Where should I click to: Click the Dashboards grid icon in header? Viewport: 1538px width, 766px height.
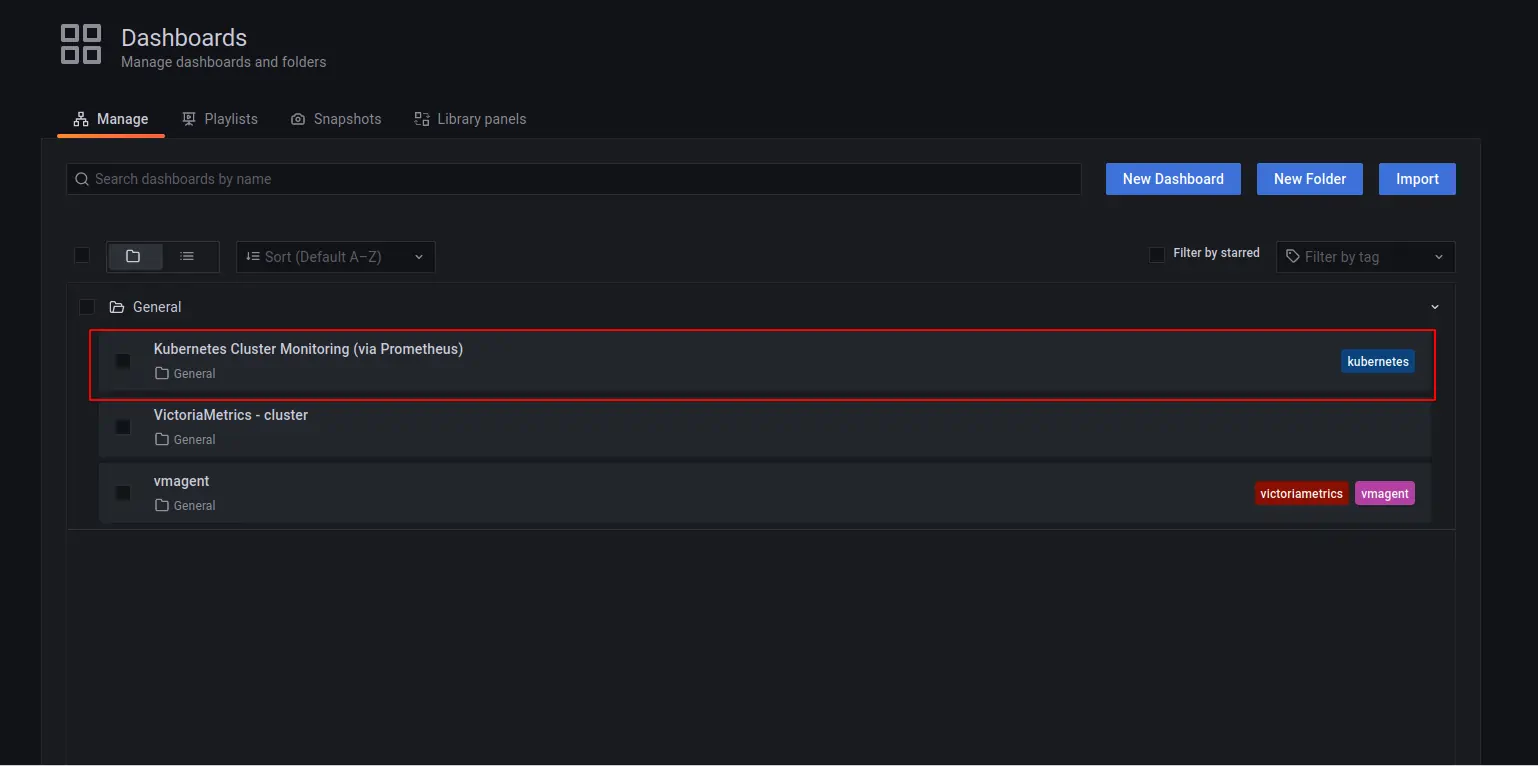click(81, 45)
